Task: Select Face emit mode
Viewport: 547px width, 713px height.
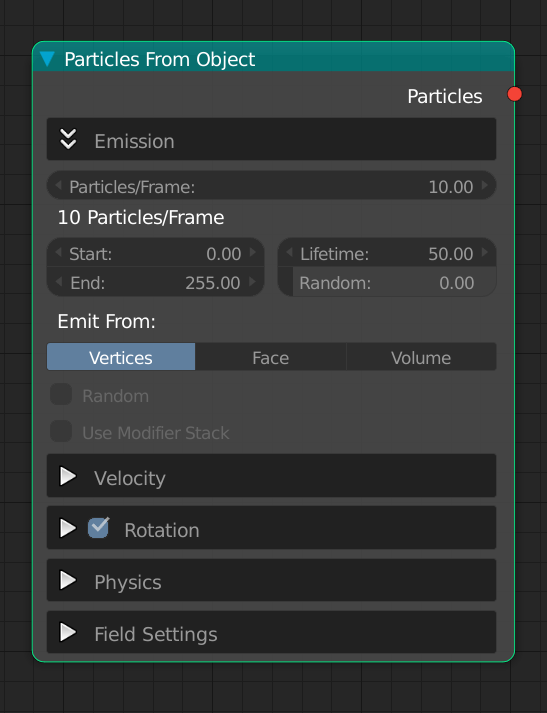Action: (271, 357)
